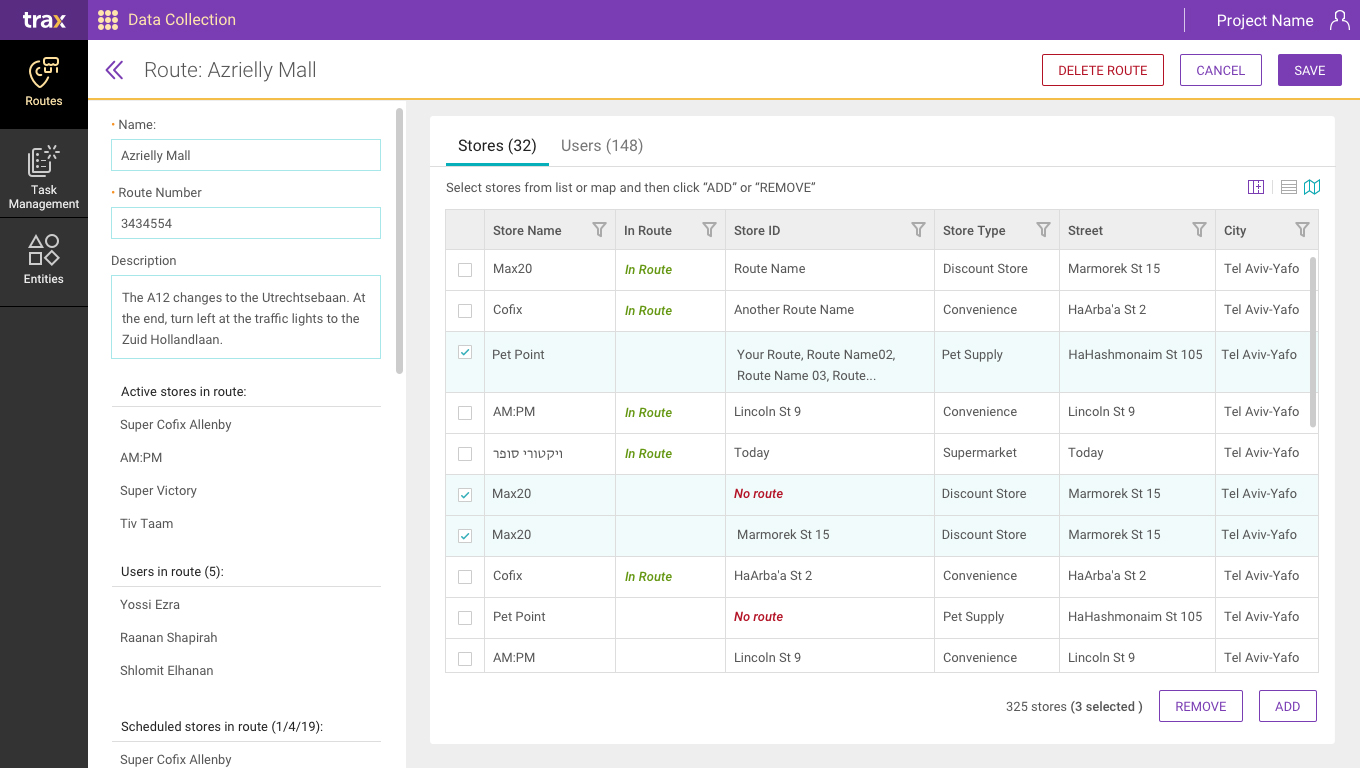Open the Store Name column filter
Image resolution: width=1360 pixels, height=768 pixels.
(x=599, y=230)
